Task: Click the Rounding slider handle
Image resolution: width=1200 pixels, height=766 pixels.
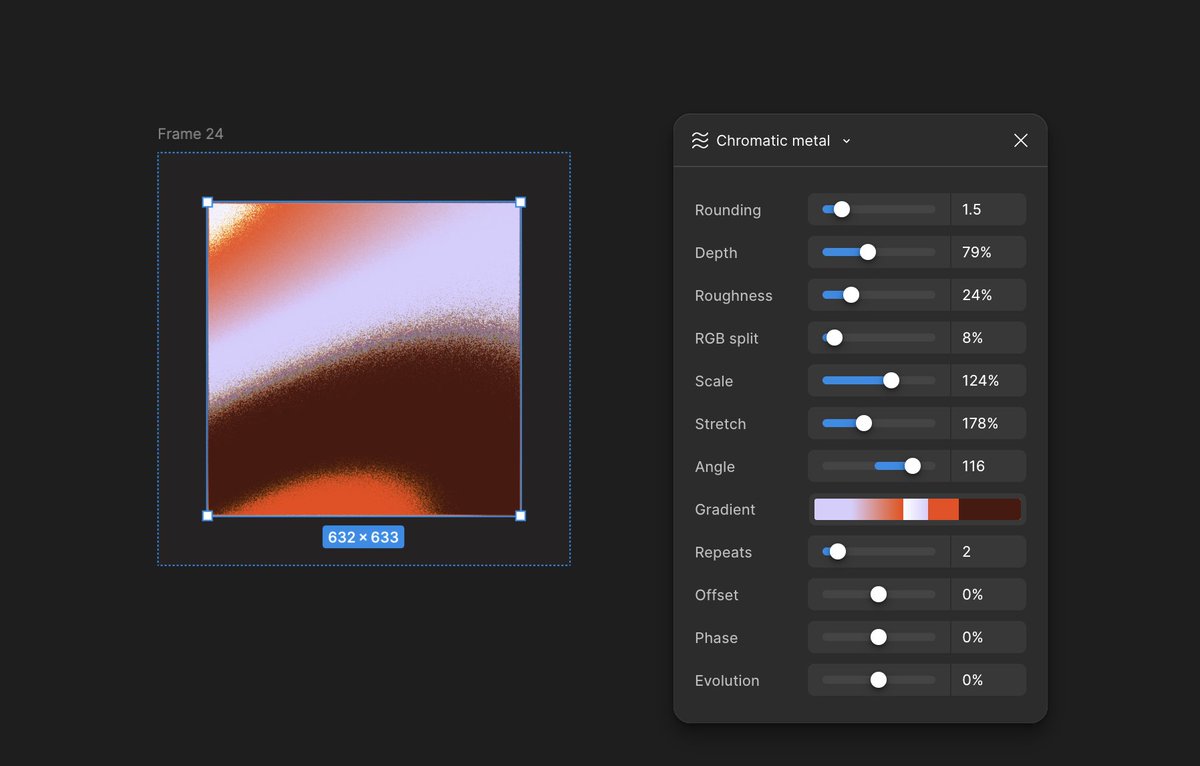Action: 841,209
